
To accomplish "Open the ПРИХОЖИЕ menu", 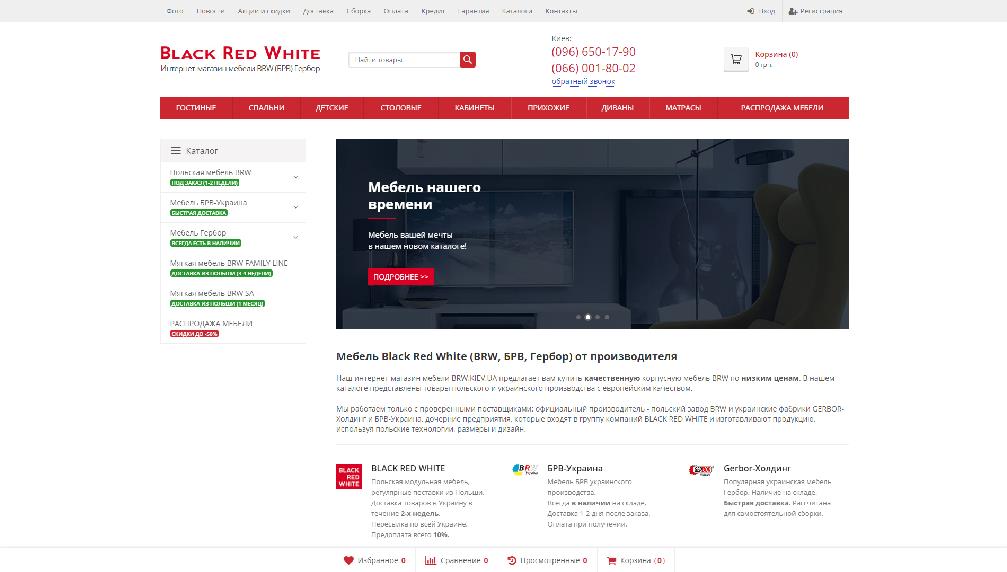I will tap(548, 108).
